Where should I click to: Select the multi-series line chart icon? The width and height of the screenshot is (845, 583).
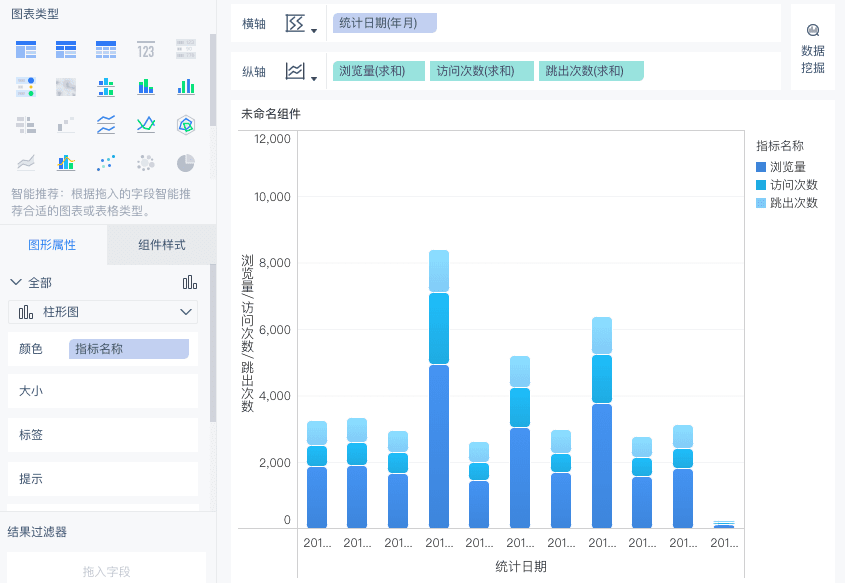146,125
